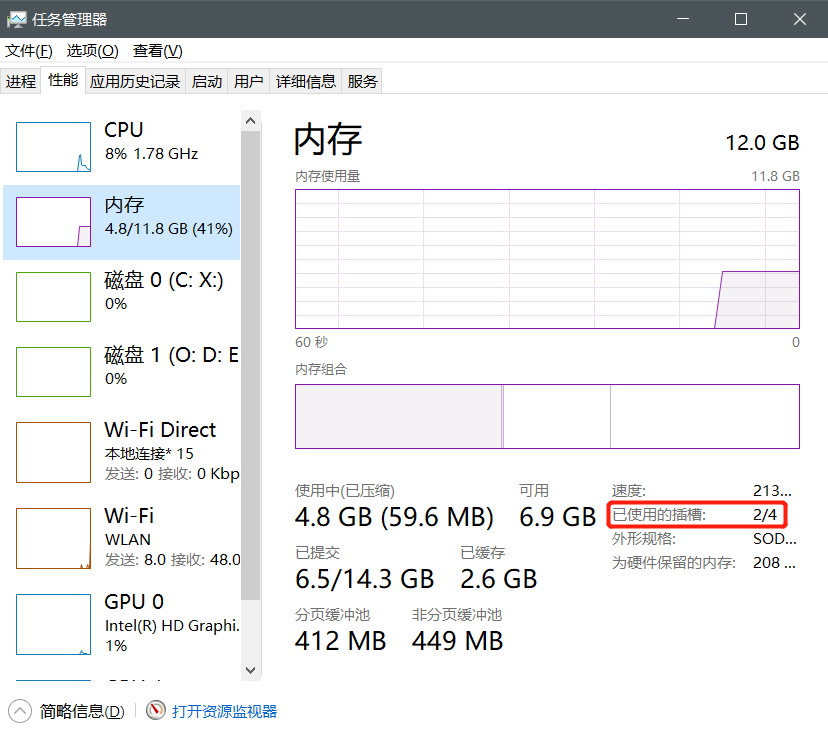Click the sidebar scroll down arrow

tap(251, 670)
